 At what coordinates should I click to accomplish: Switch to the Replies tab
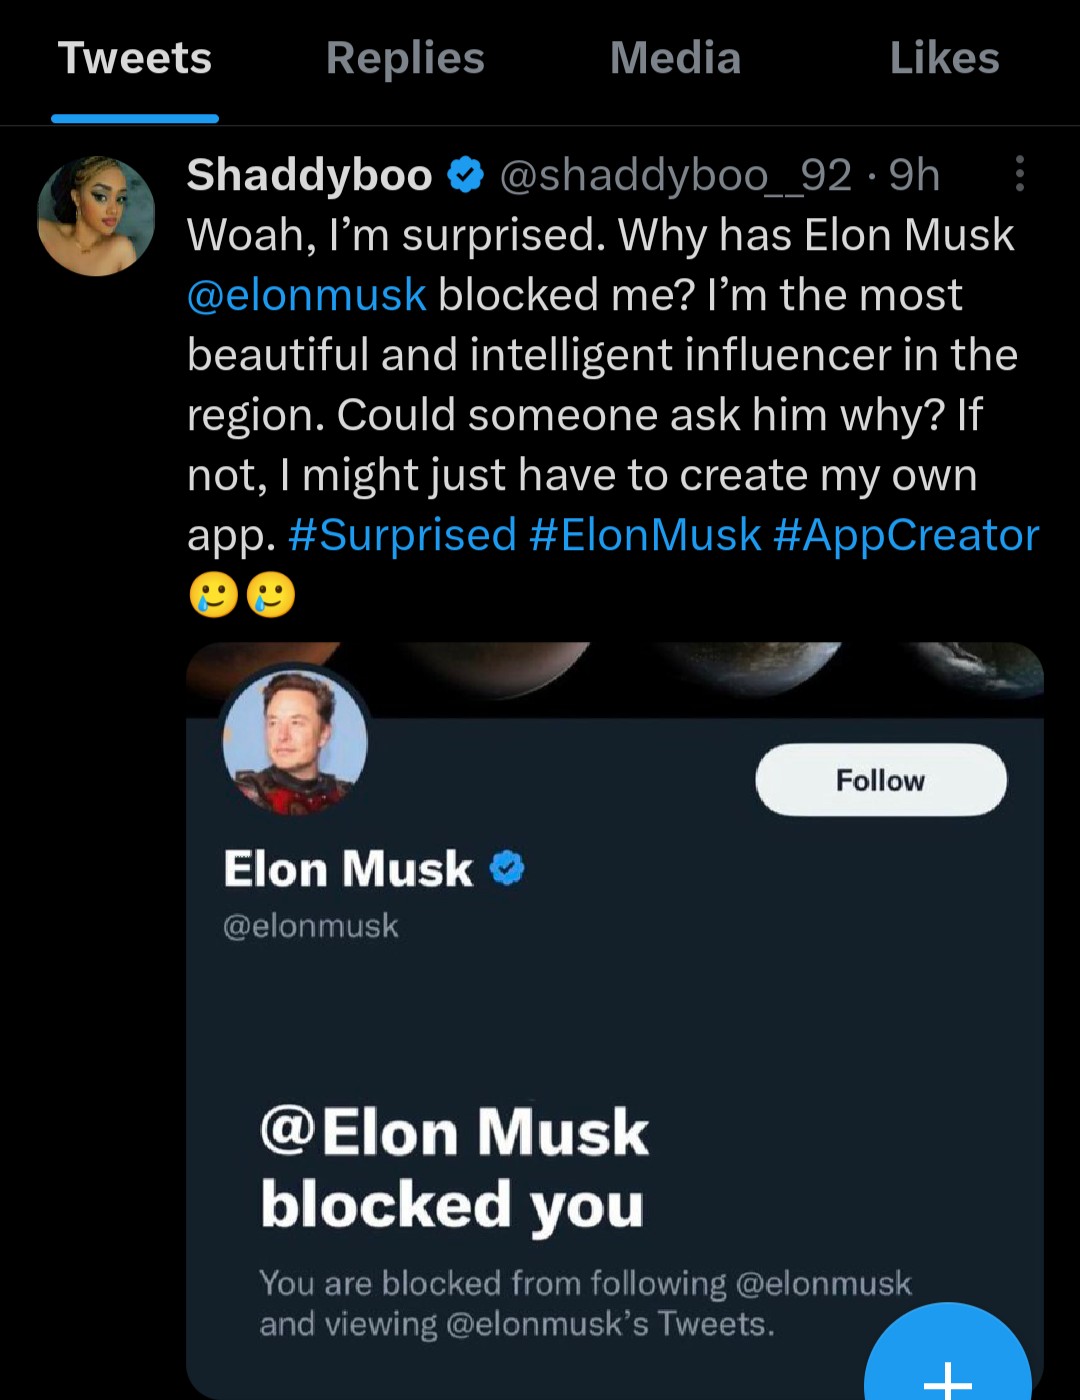(x=405, y=58)
